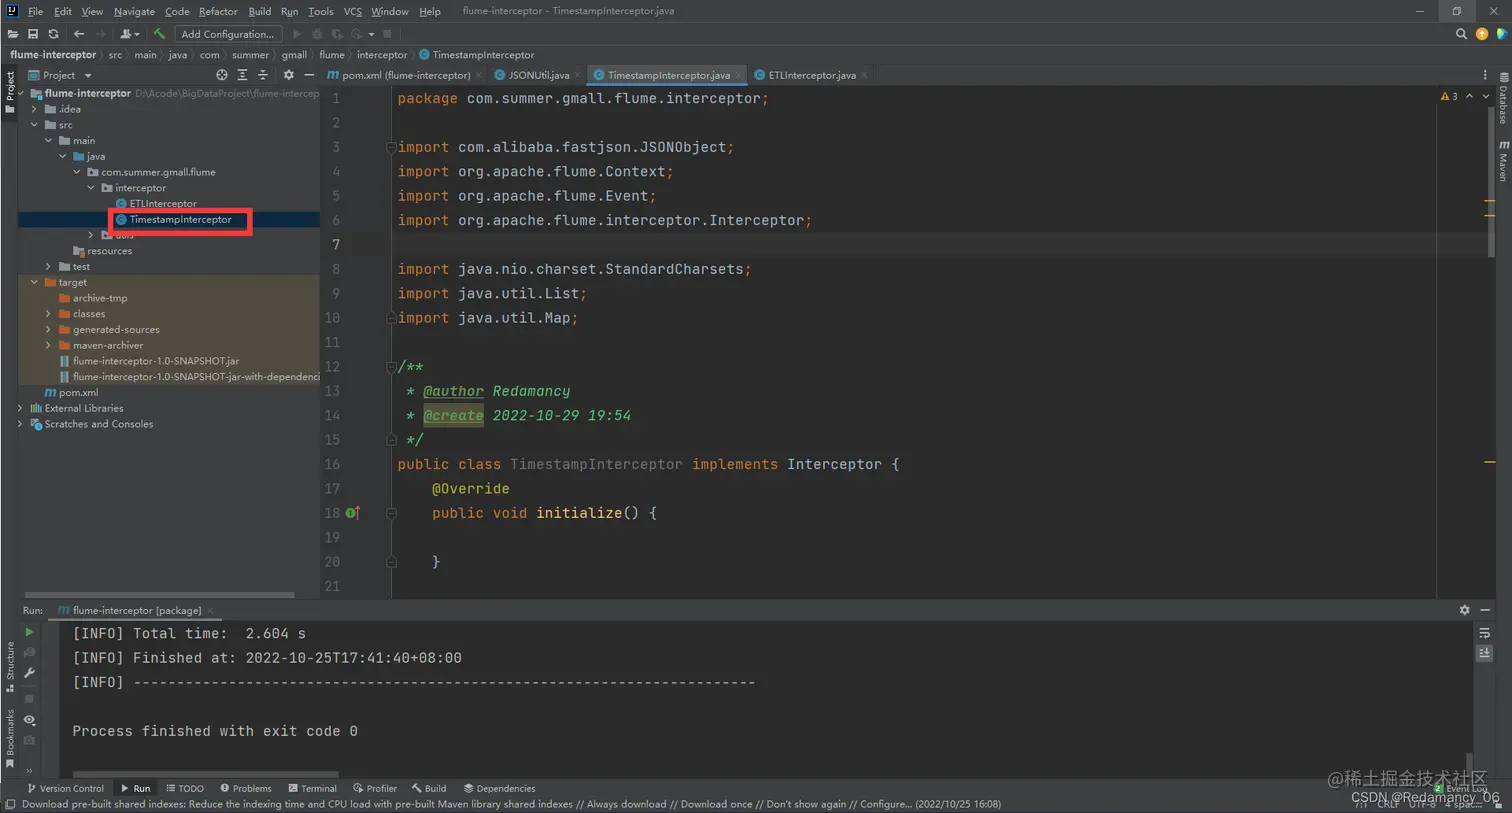
Task: Open the Maven side tool window
Action: (1503, 161)
